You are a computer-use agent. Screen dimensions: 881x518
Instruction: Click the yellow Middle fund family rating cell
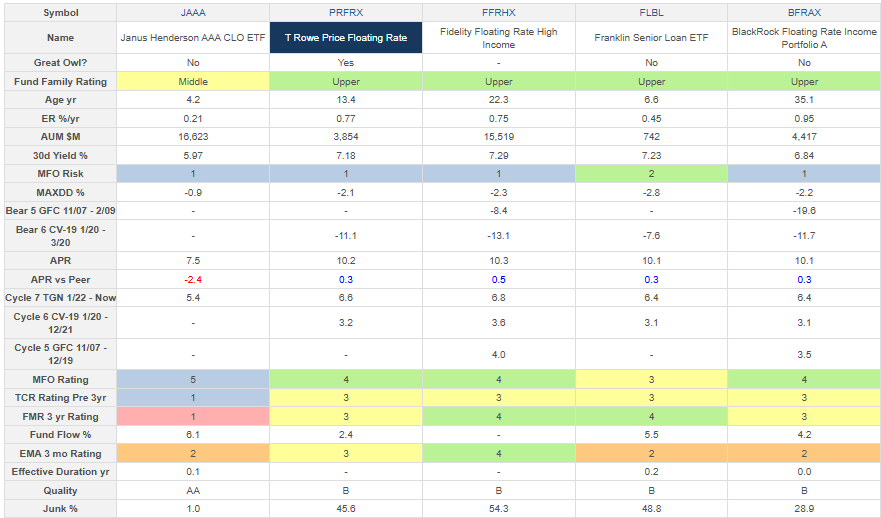(192, 81)
